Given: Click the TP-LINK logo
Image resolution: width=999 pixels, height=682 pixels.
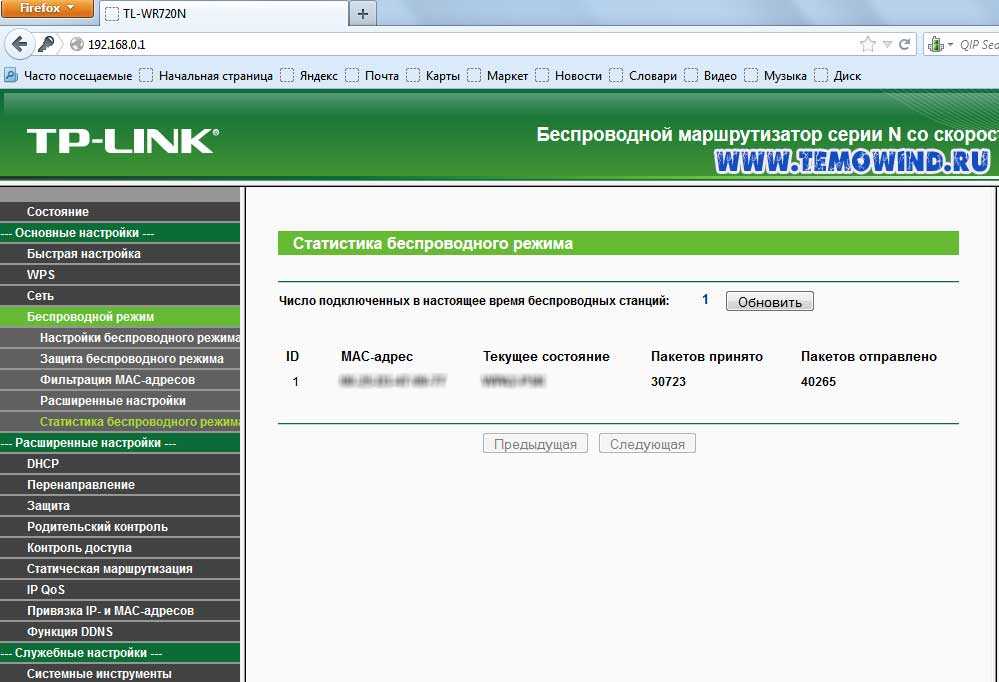Looking at the screenshot, I should (x=123, y=141).
